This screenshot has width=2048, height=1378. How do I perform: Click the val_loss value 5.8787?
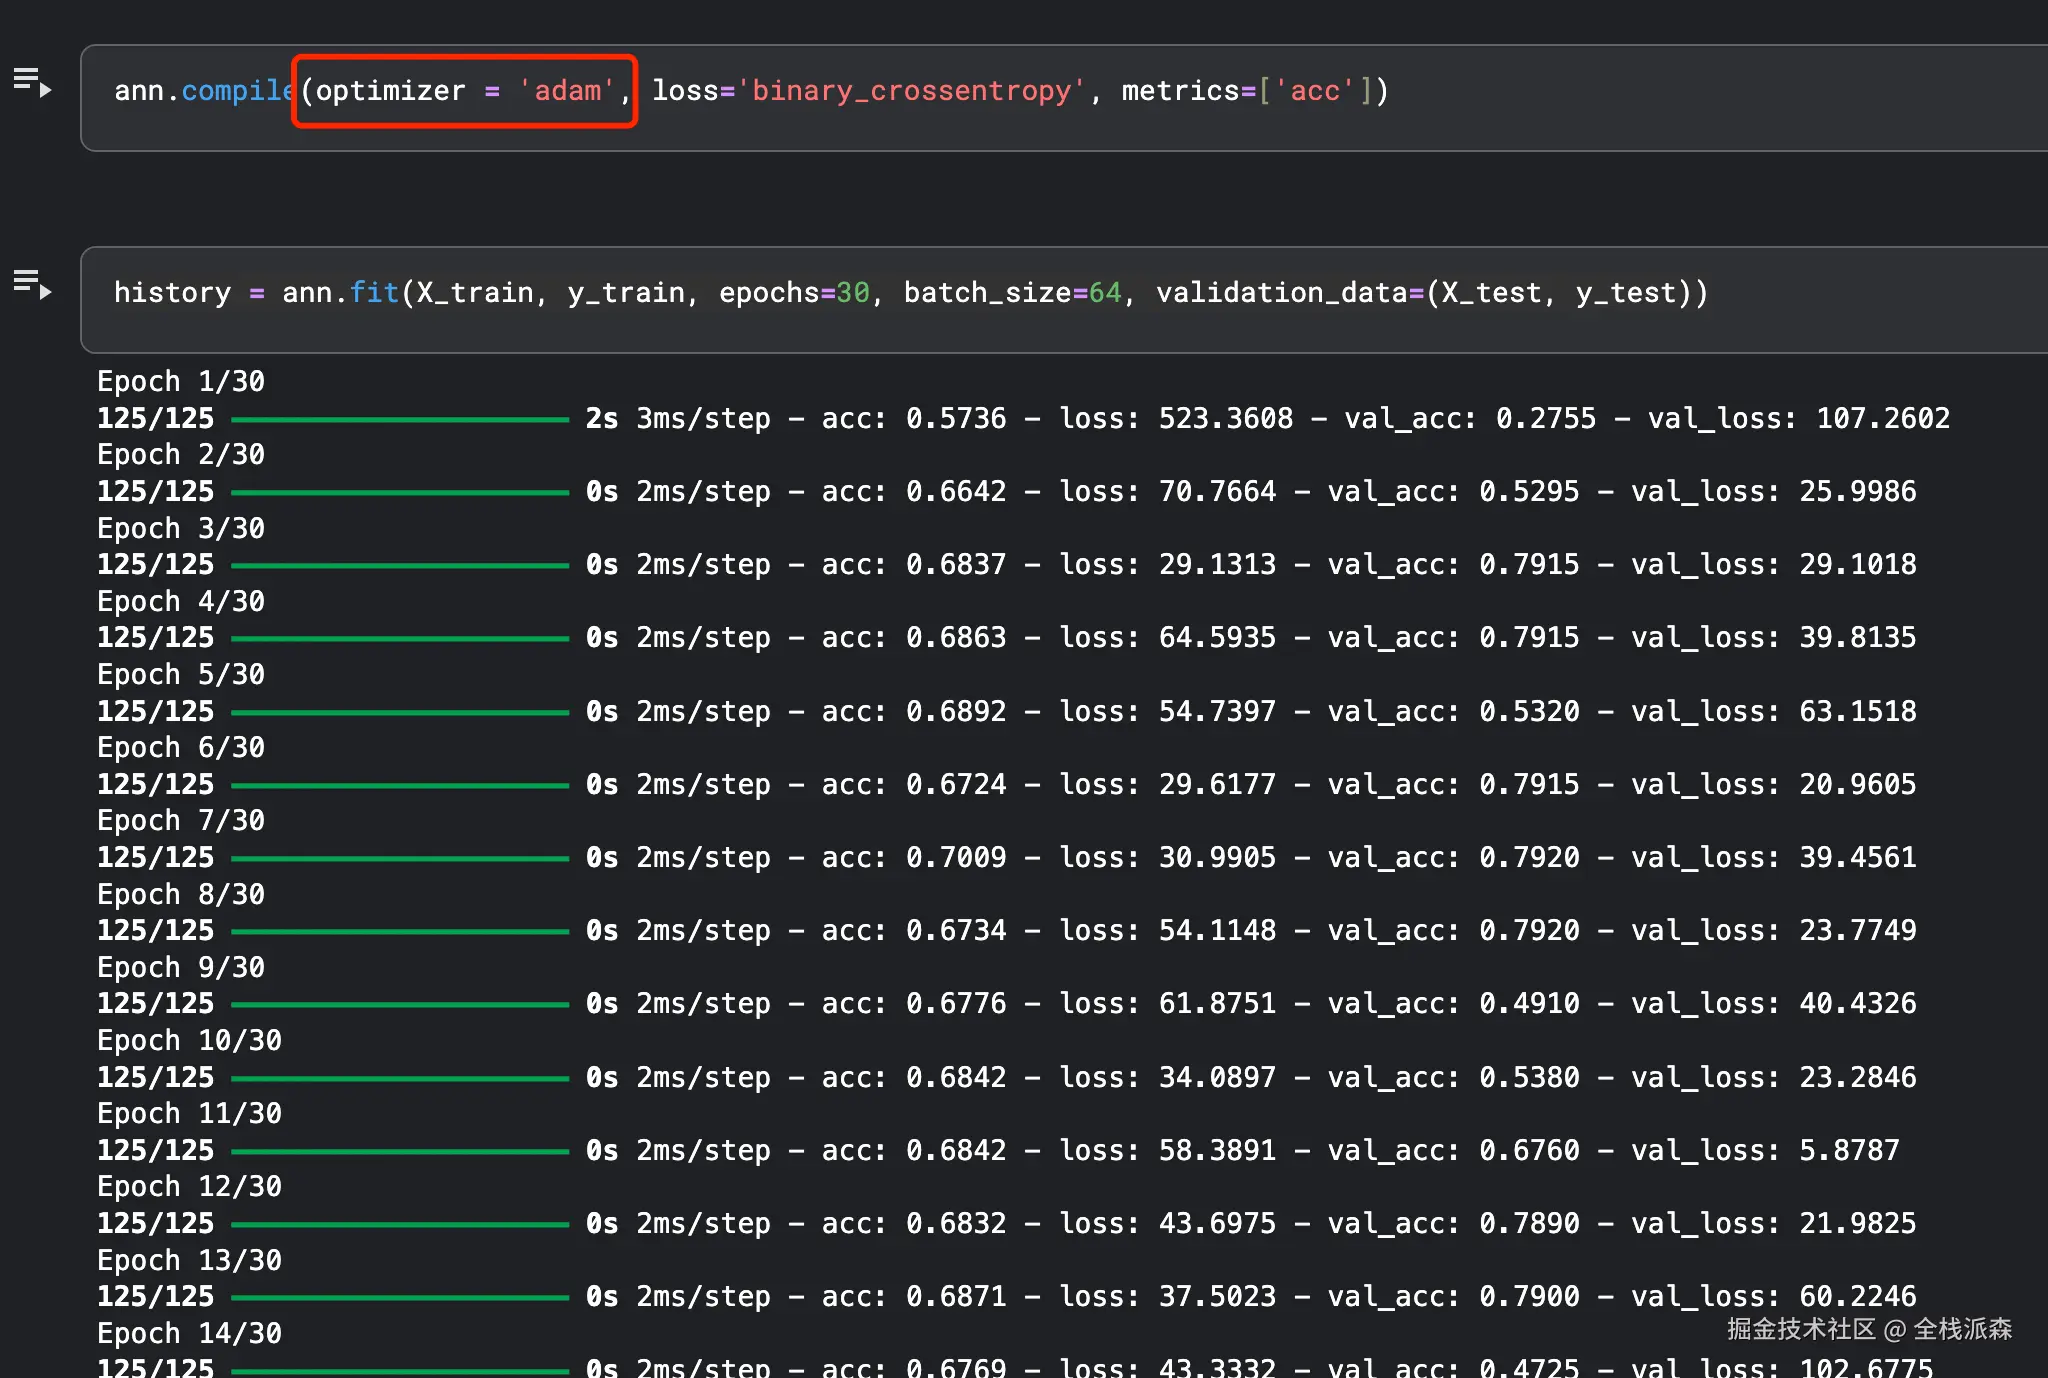(1848, 1150)
